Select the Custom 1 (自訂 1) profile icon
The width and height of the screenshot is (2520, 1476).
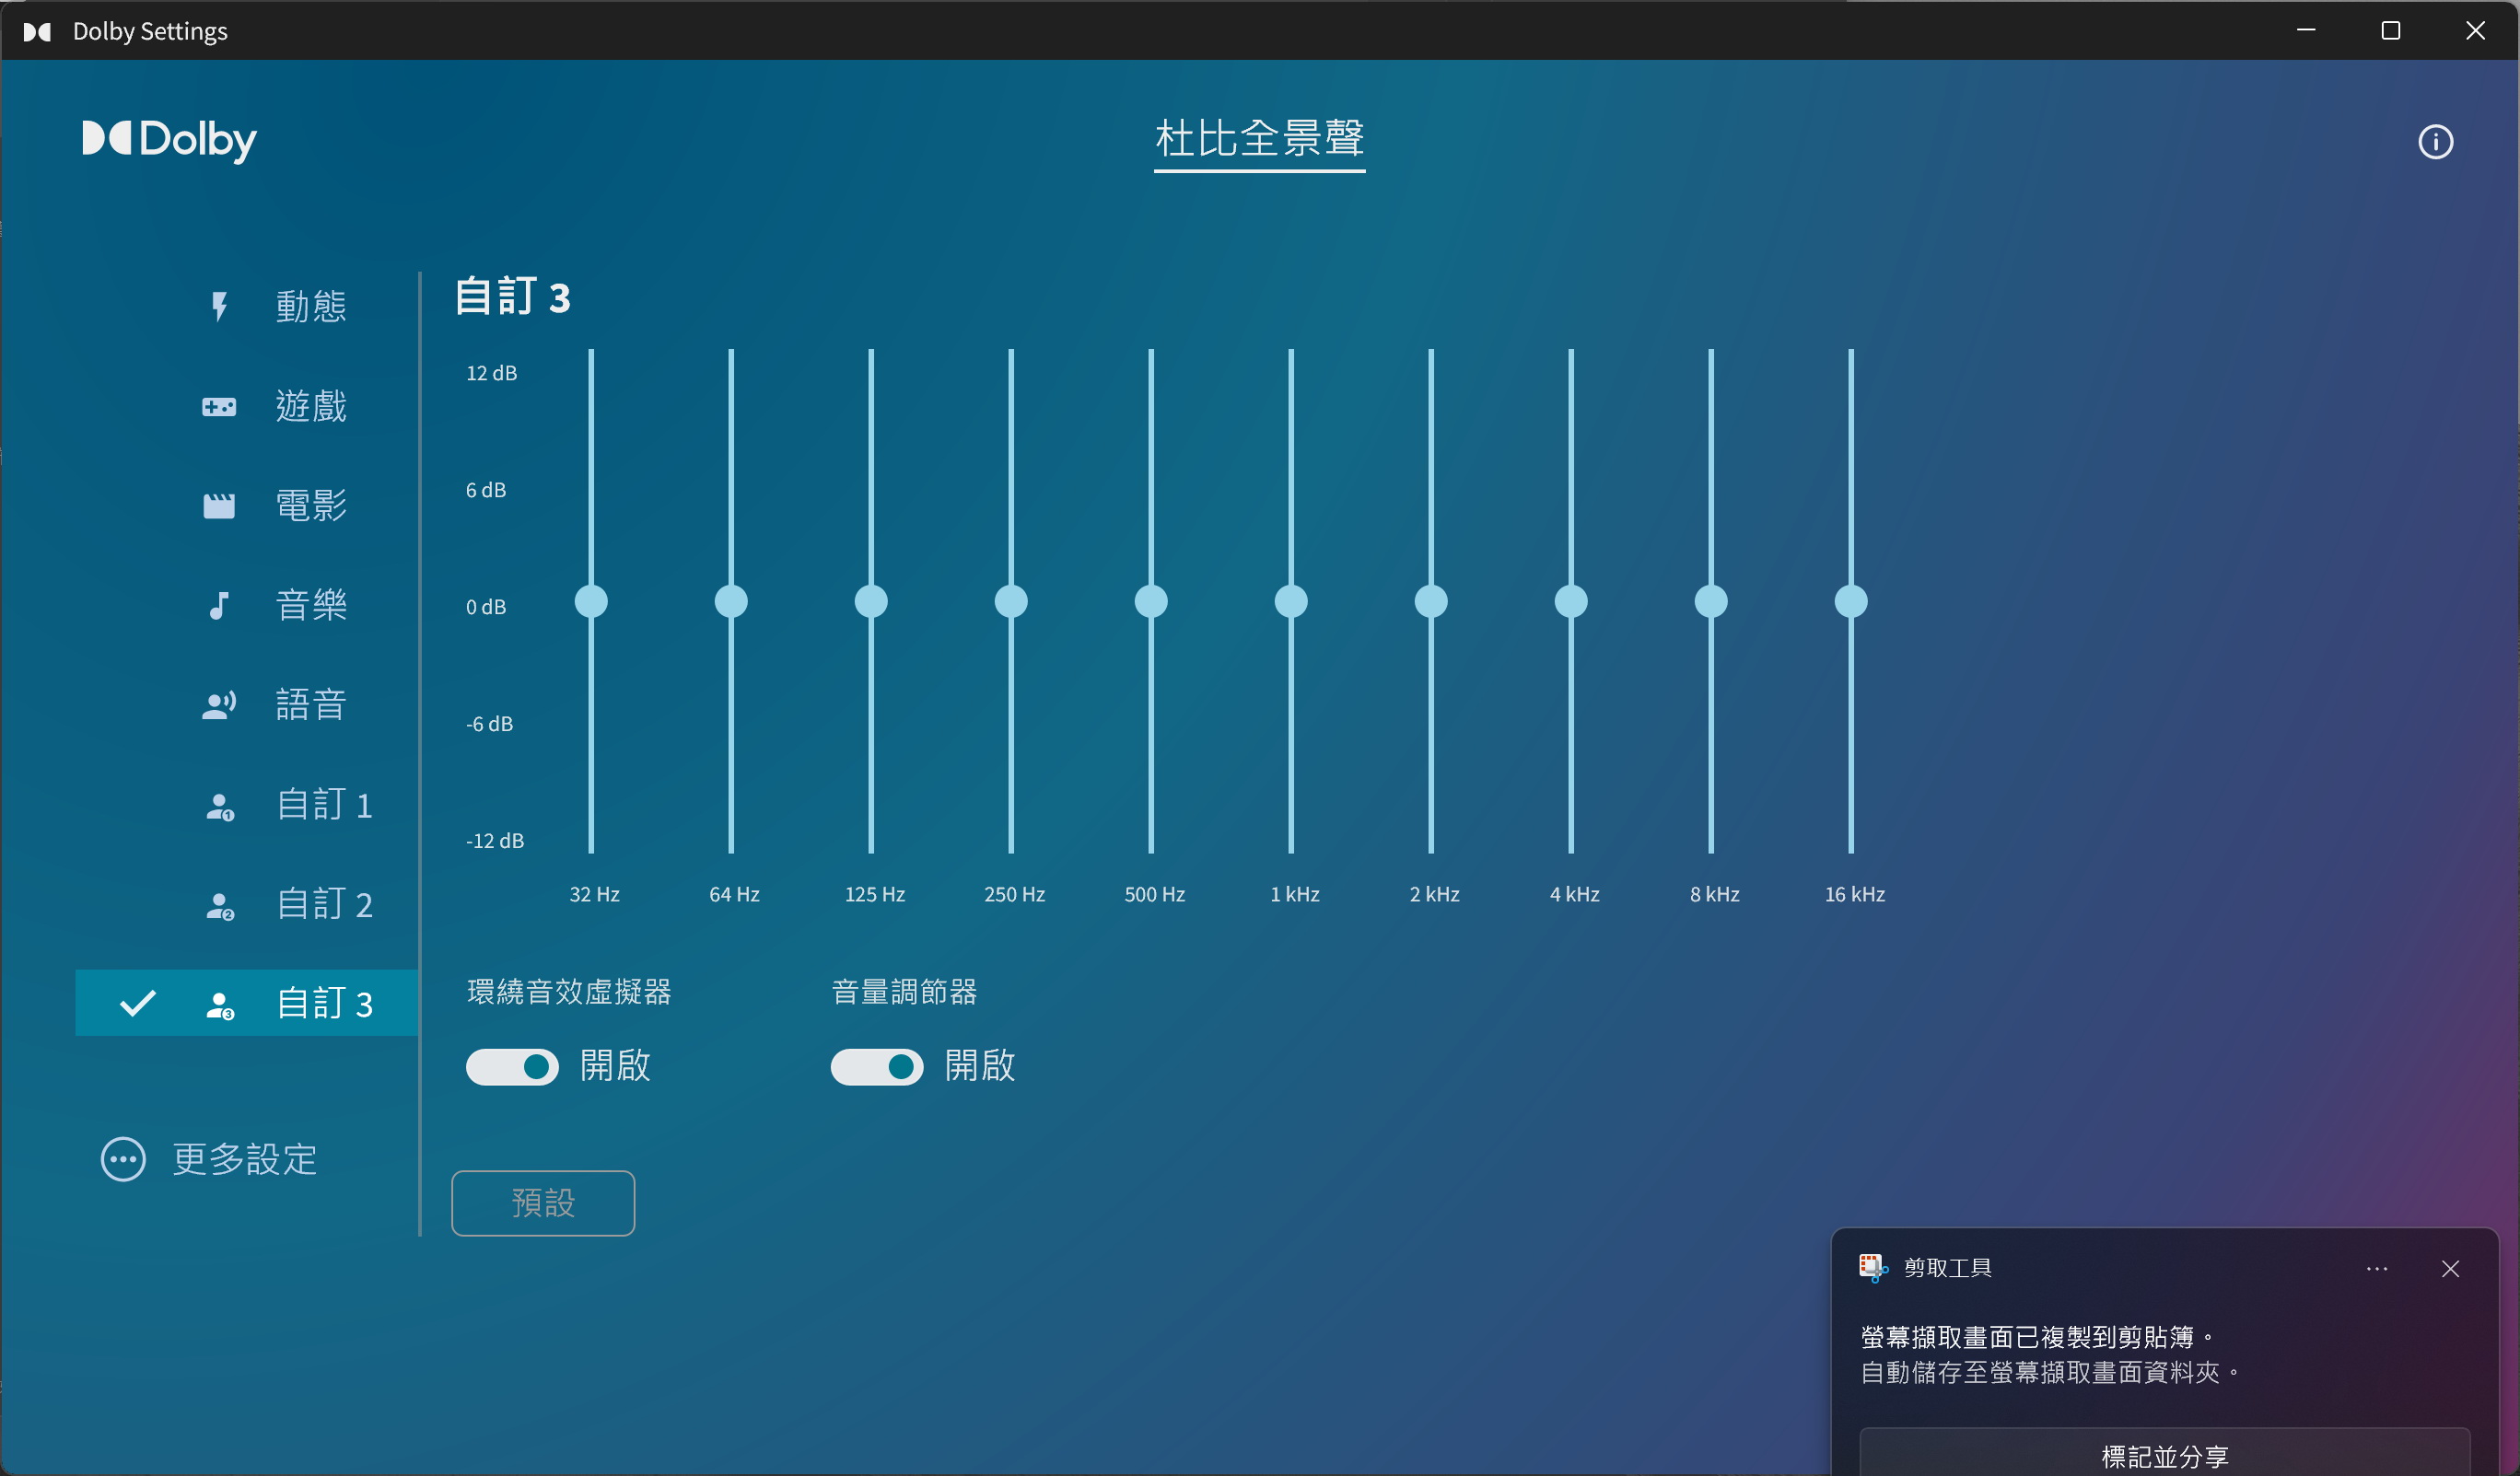click(x=219, y=806)
